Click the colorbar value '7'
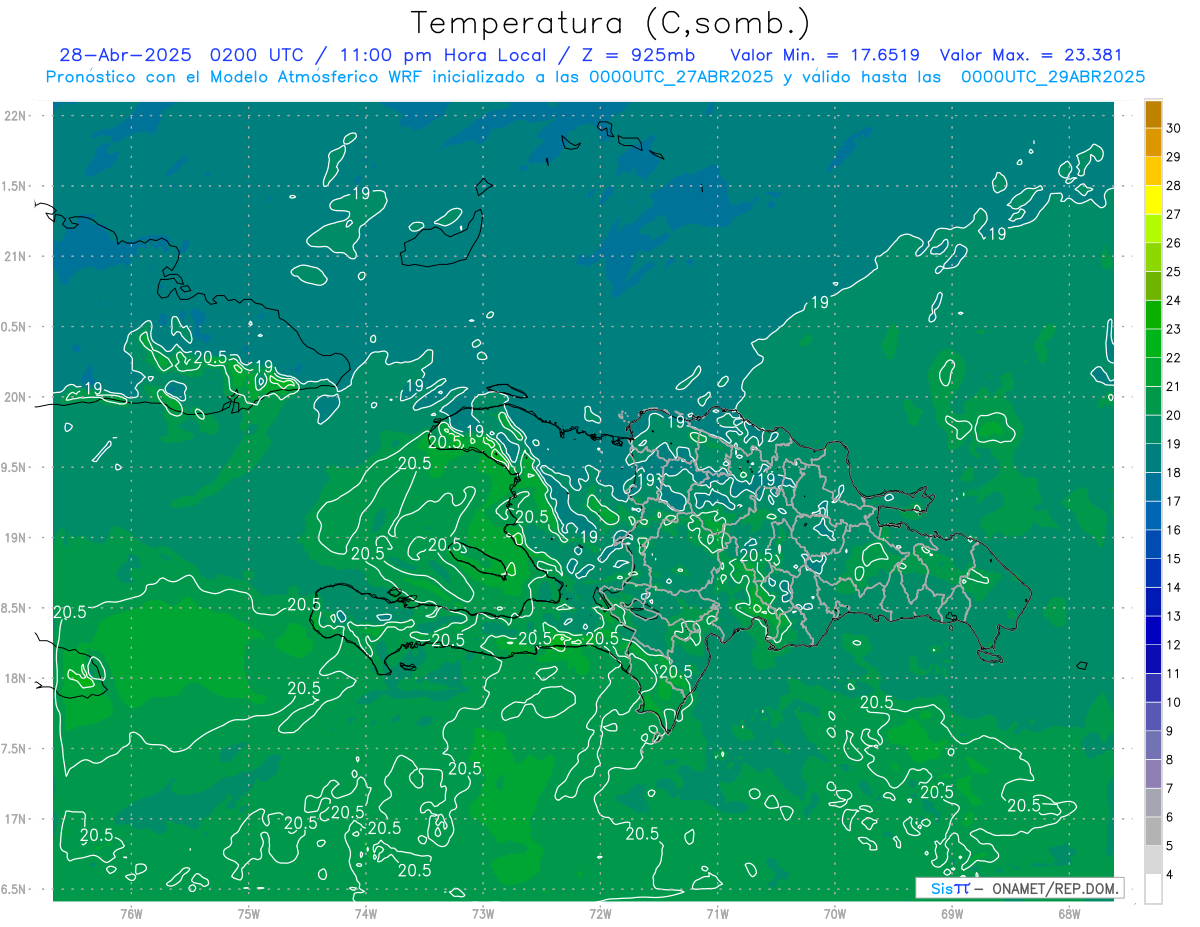Image resolution: width=1200 pixels, height=927 pixels. coord(1170,789)
